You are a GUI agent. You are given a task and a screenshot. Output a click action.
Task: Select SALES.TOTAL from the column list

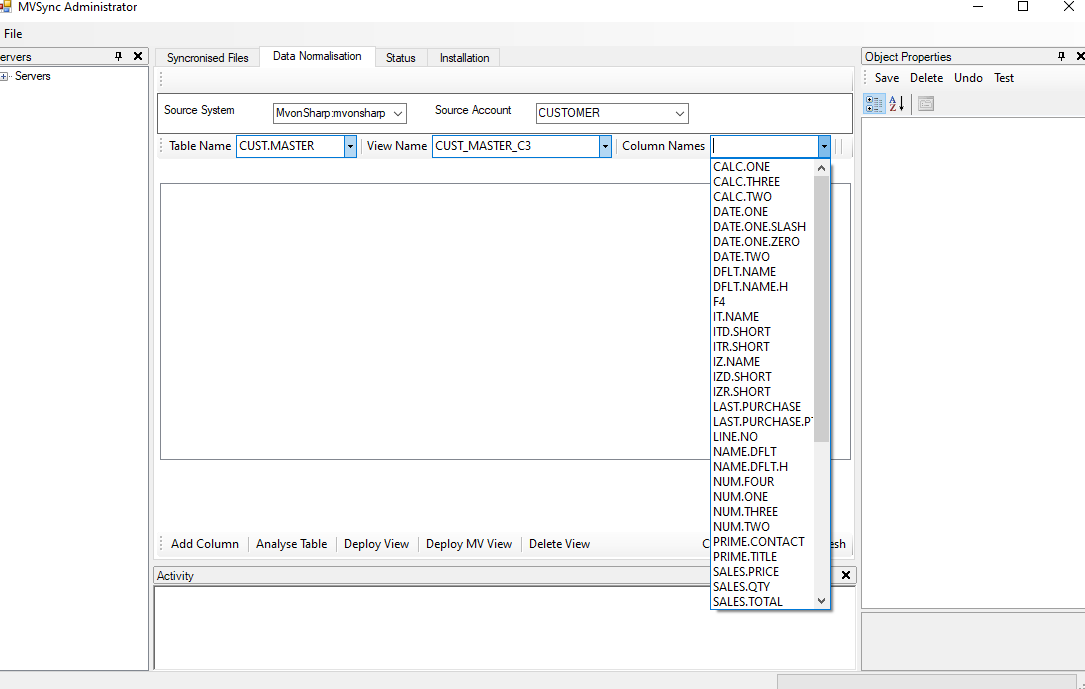click(x=763, y=602)
